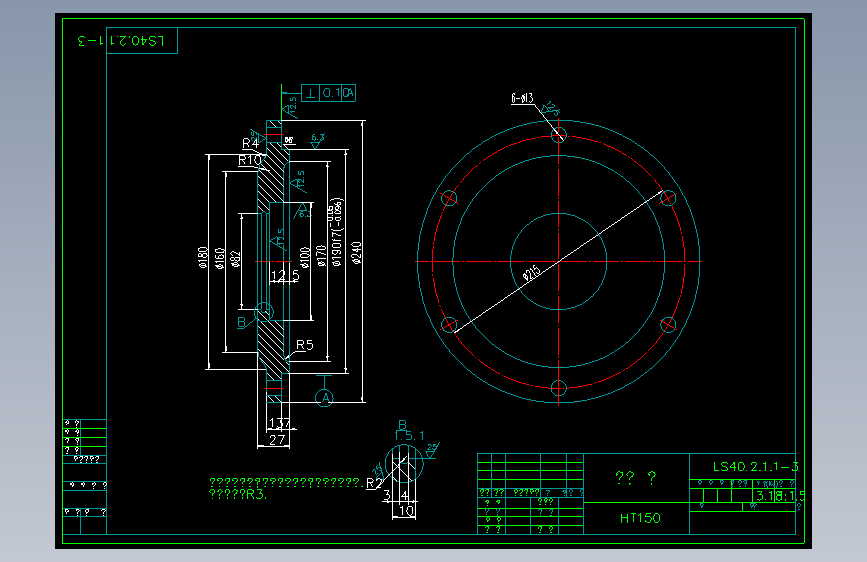Click the 1.5:1 scale title of detail B
The width and height of the screenshot is (867, 562).
point(409,435)
